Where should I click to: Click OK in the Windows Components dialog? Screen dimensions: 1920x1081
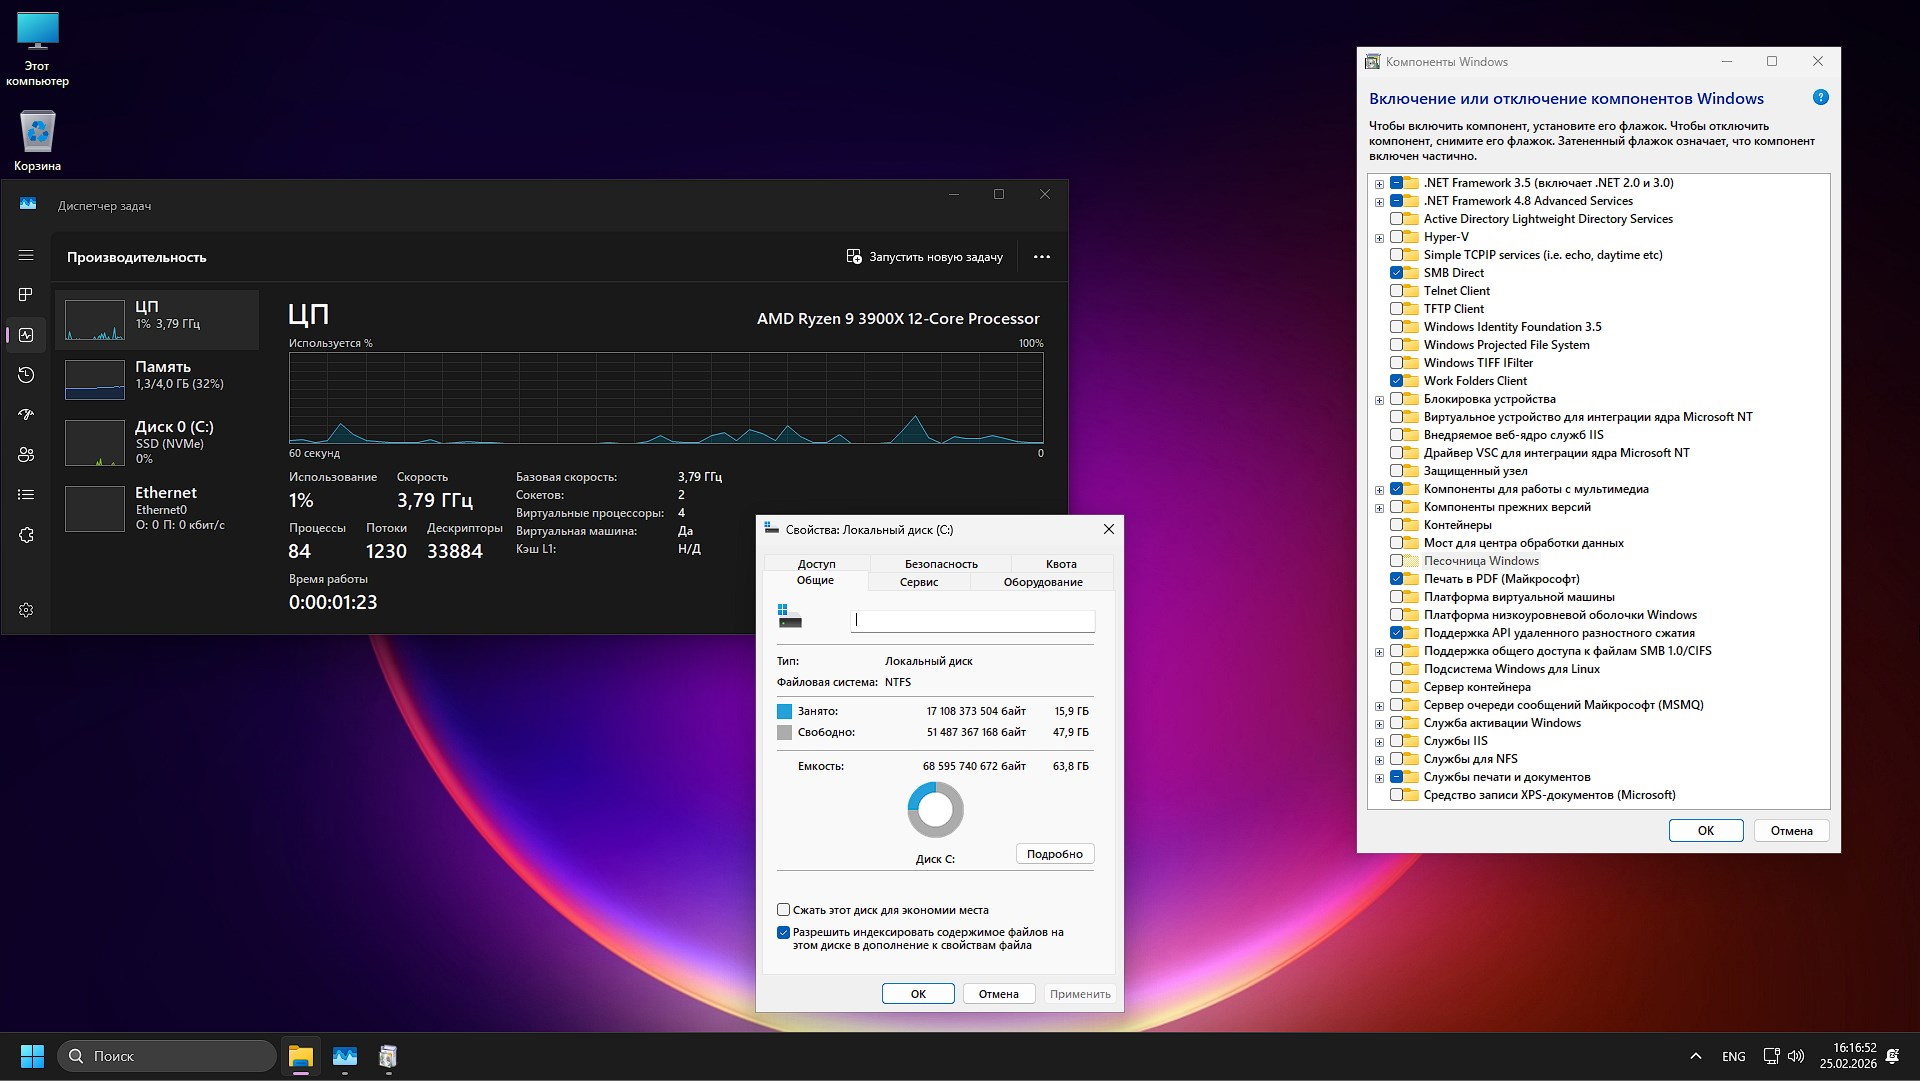1705,830
